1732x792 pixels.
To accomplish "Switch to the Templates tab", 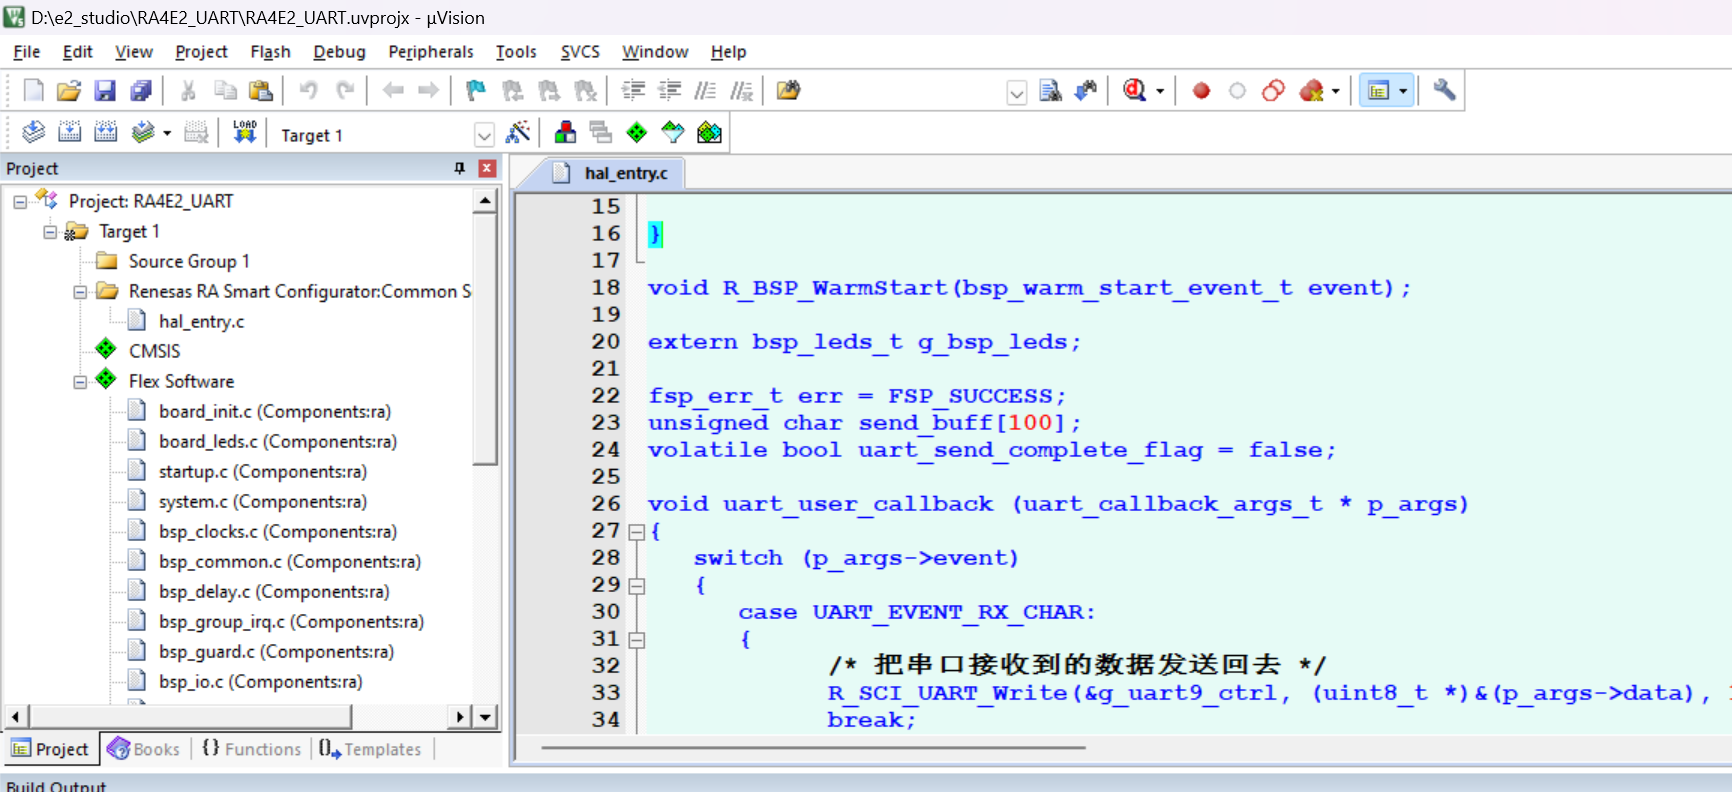I will pos(370,749).
